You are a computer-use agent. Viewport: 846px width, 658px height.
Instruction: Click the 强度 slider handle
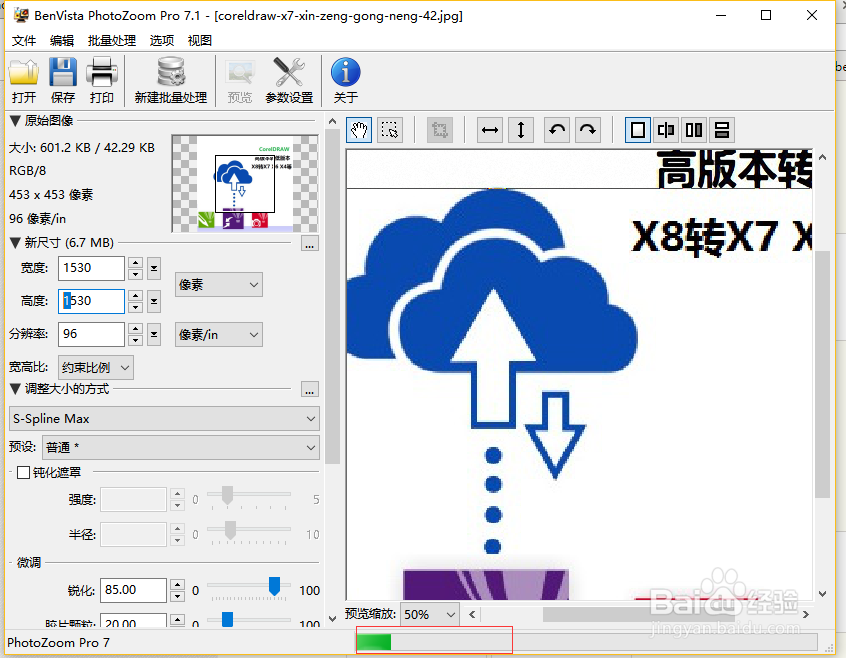click(228, 495)
